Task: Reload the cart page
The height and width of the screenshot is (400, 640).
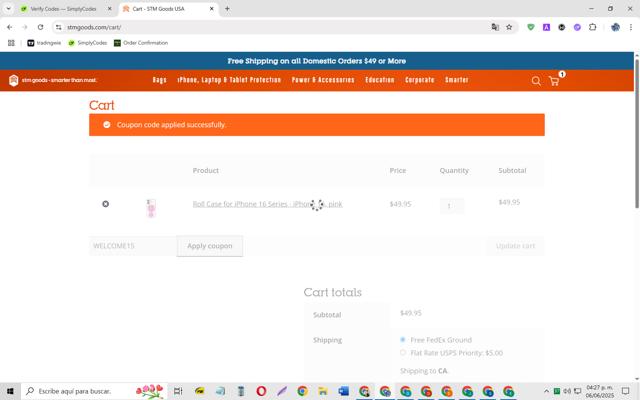Action: click(x=40, y=27)
